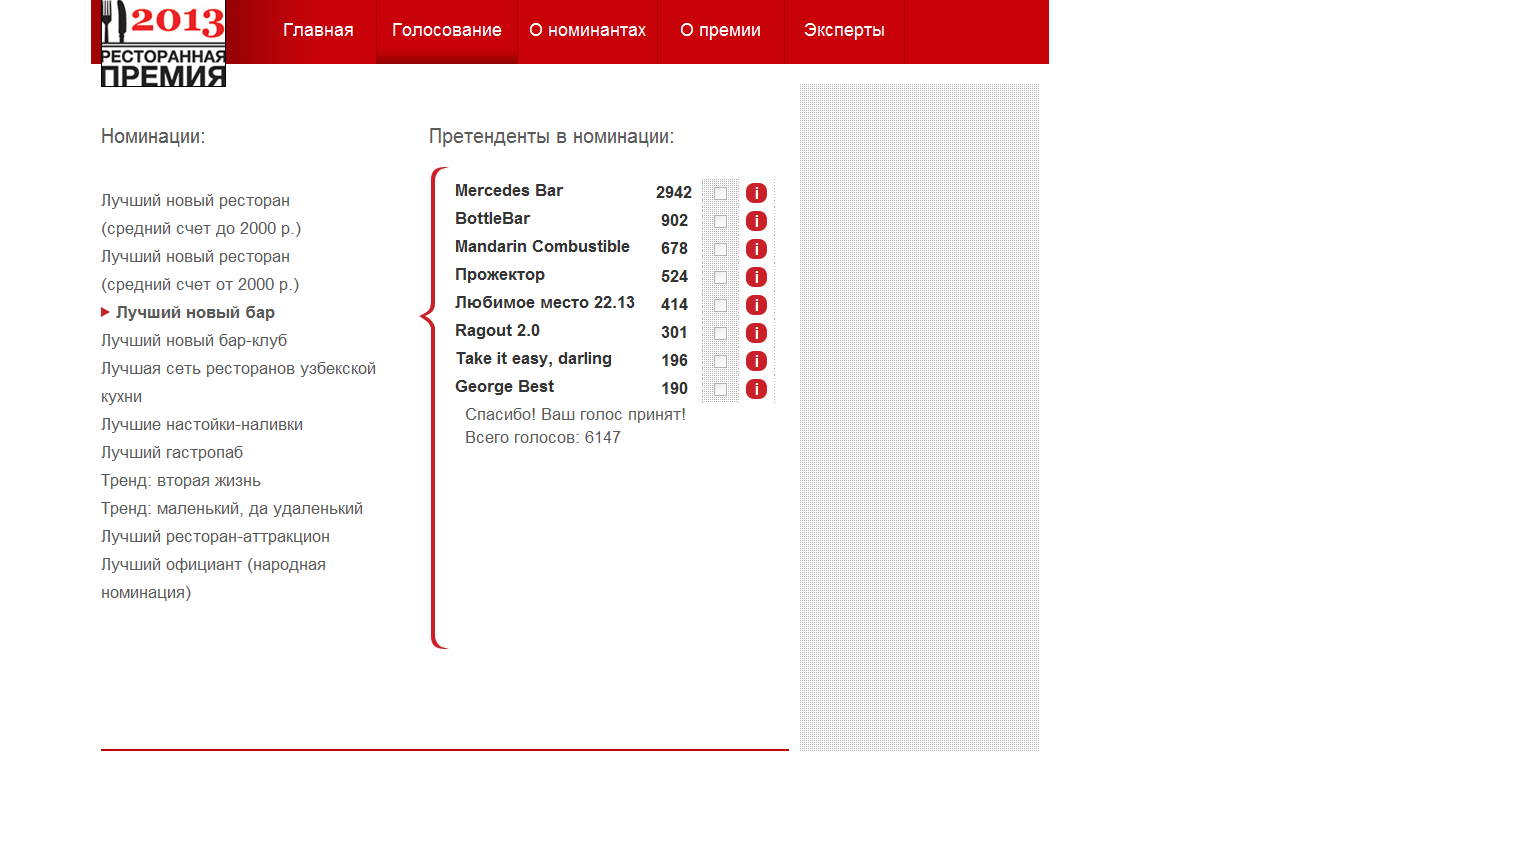The image size is (1536, 864).
Task: Select the Лучший гастропаб nomination
Action: click(x=172, y=453)
